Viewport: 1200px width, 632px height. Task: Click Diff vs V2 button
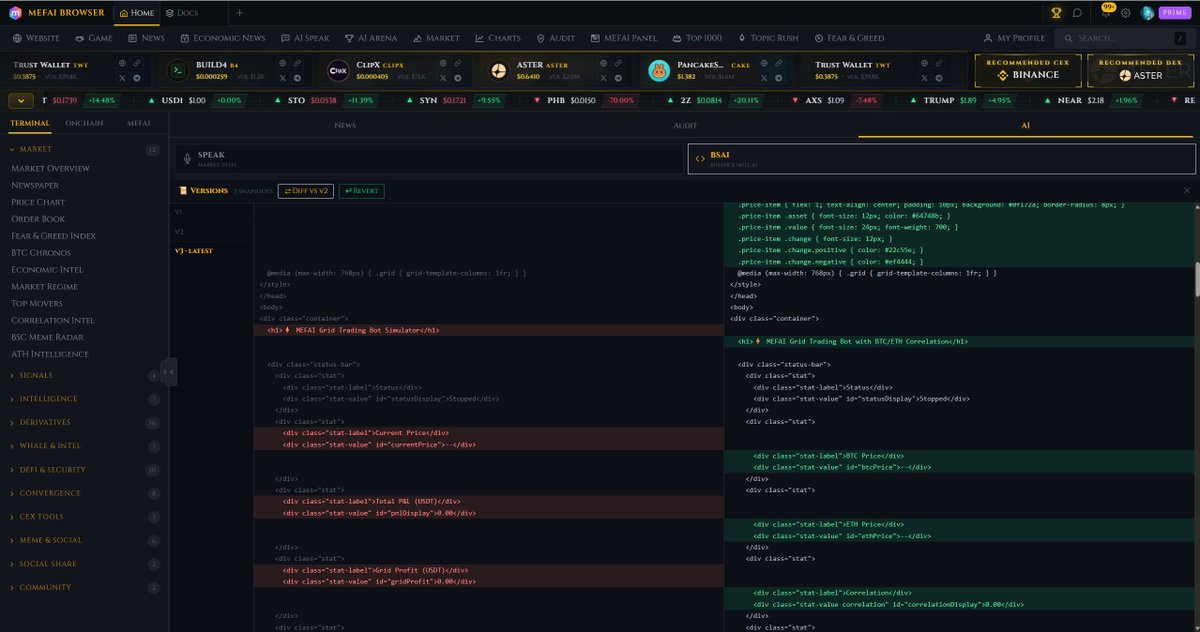[306, 190]
